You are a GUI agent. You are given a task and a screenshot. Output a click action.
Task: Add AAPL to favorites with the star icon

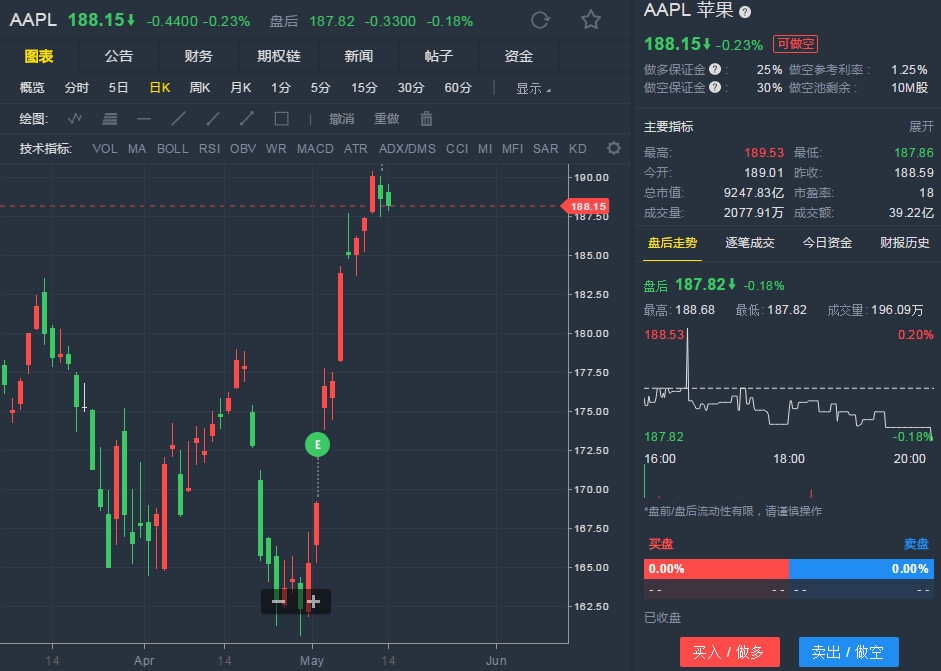591,20
